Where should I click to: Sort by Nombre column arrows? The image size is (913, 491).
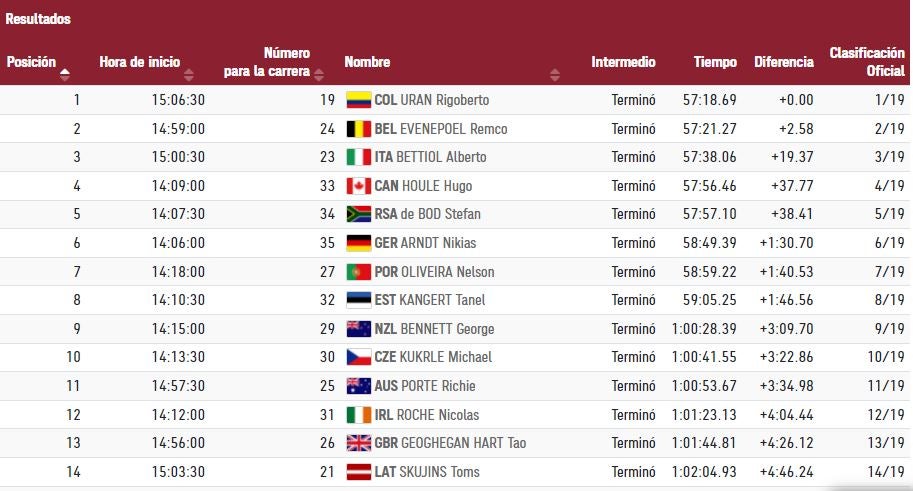(555, 73)
